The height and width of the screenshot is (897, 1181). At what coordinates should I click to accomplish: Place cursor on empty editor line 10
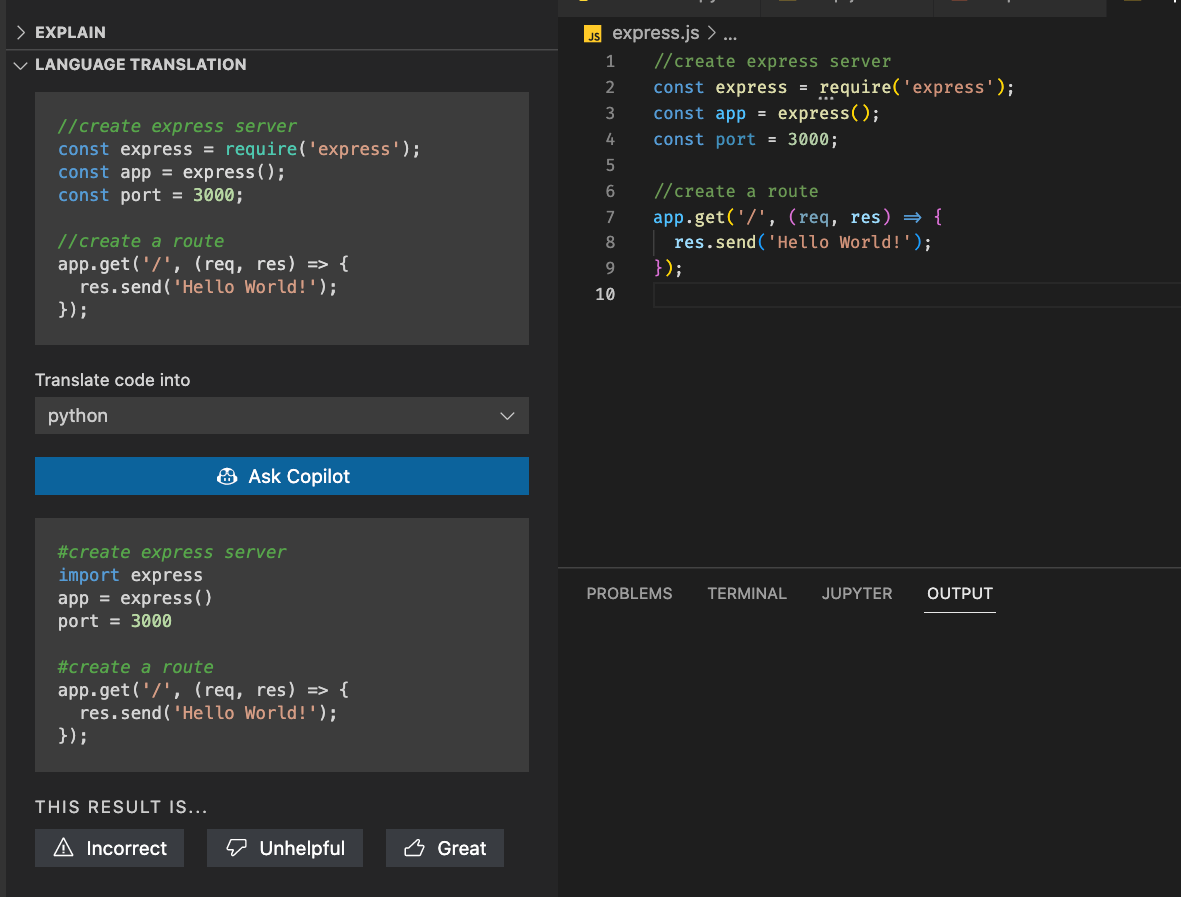point(917,294)
